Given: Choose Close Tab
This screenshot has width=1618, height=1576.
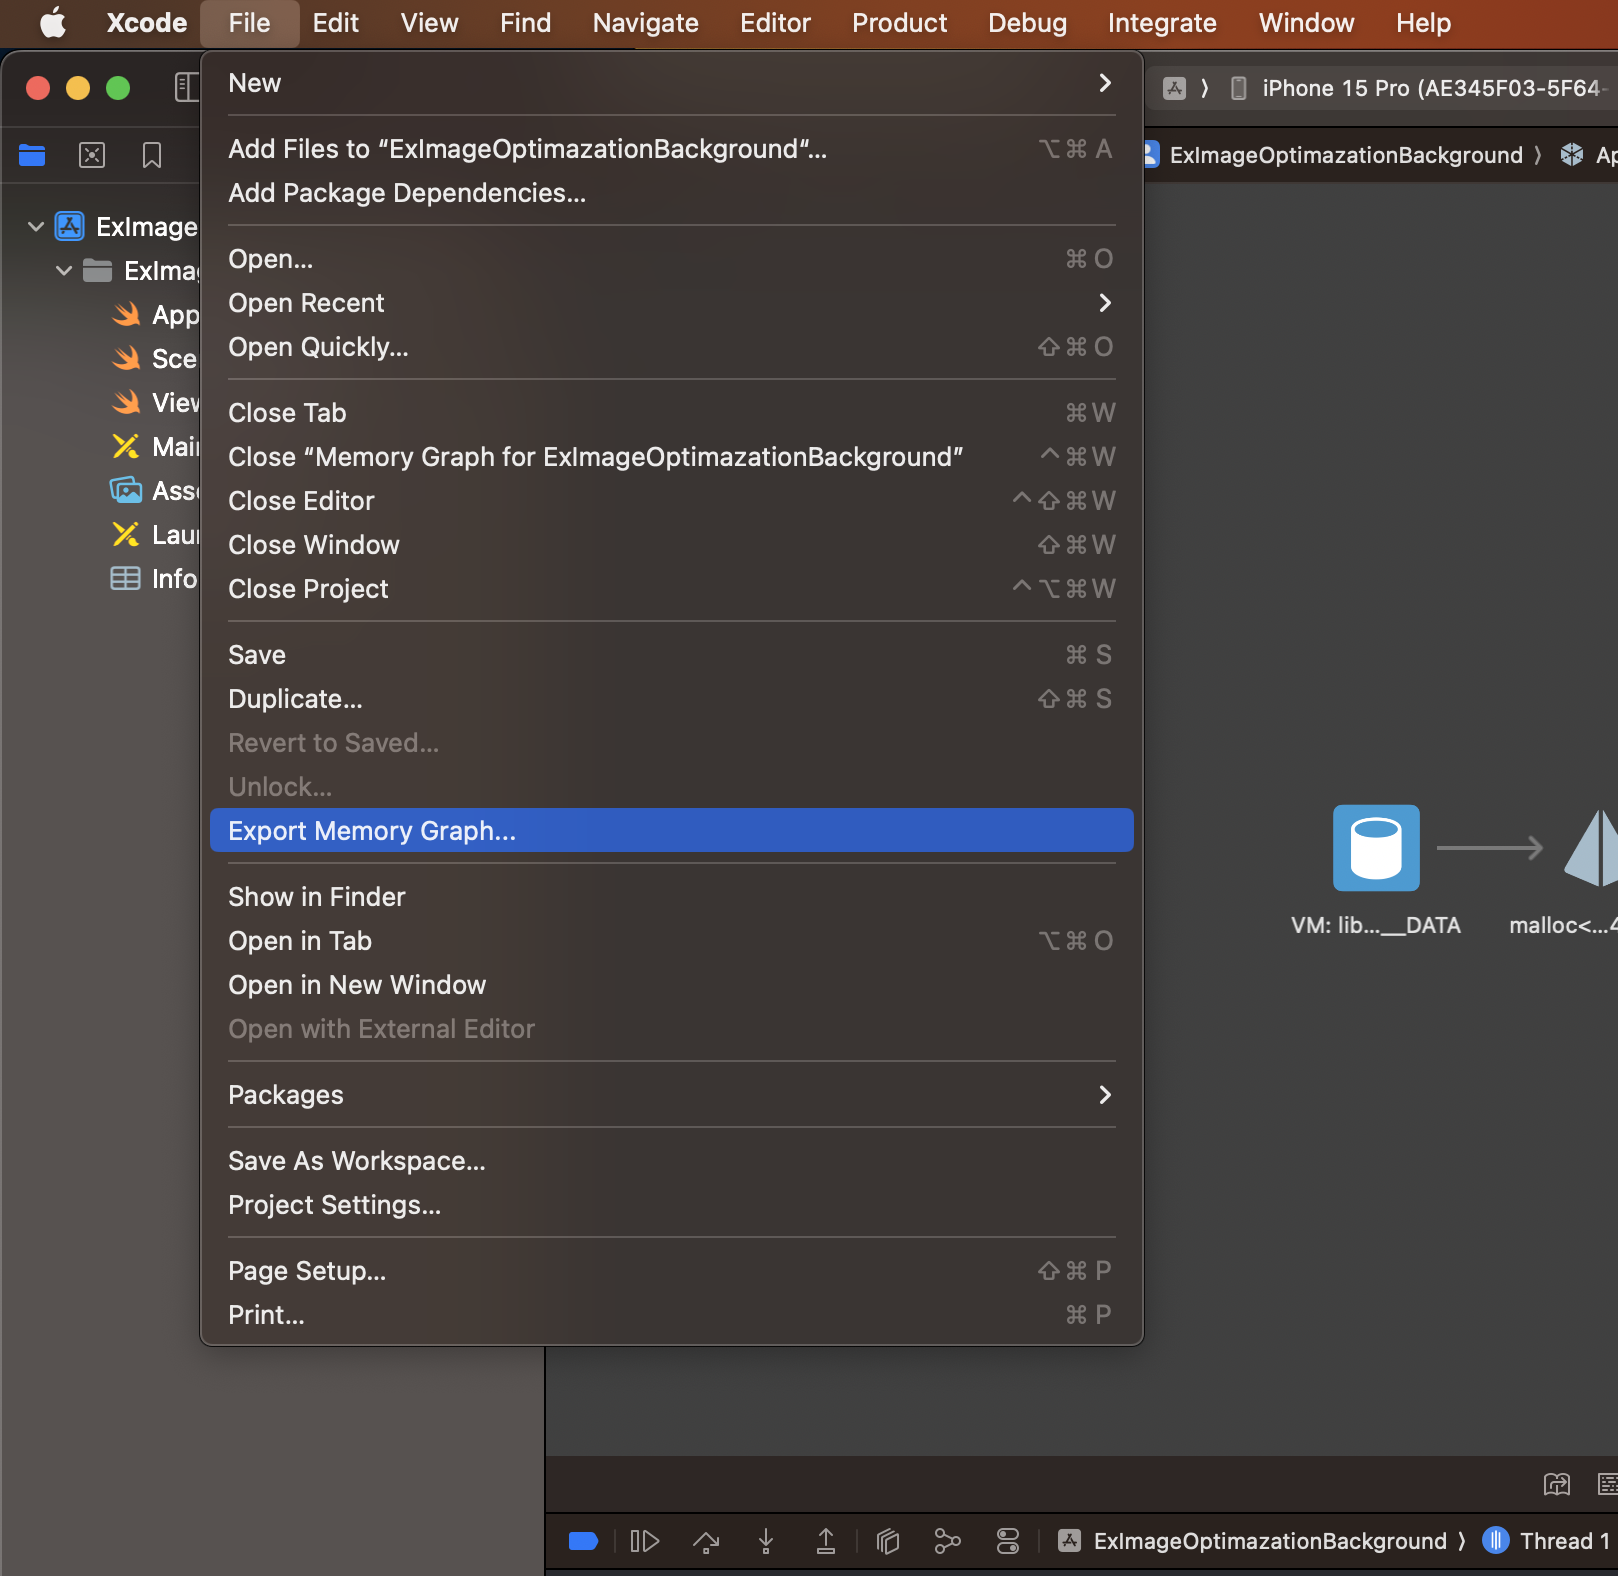Looking at the screenshot, I should pos(671,413).
